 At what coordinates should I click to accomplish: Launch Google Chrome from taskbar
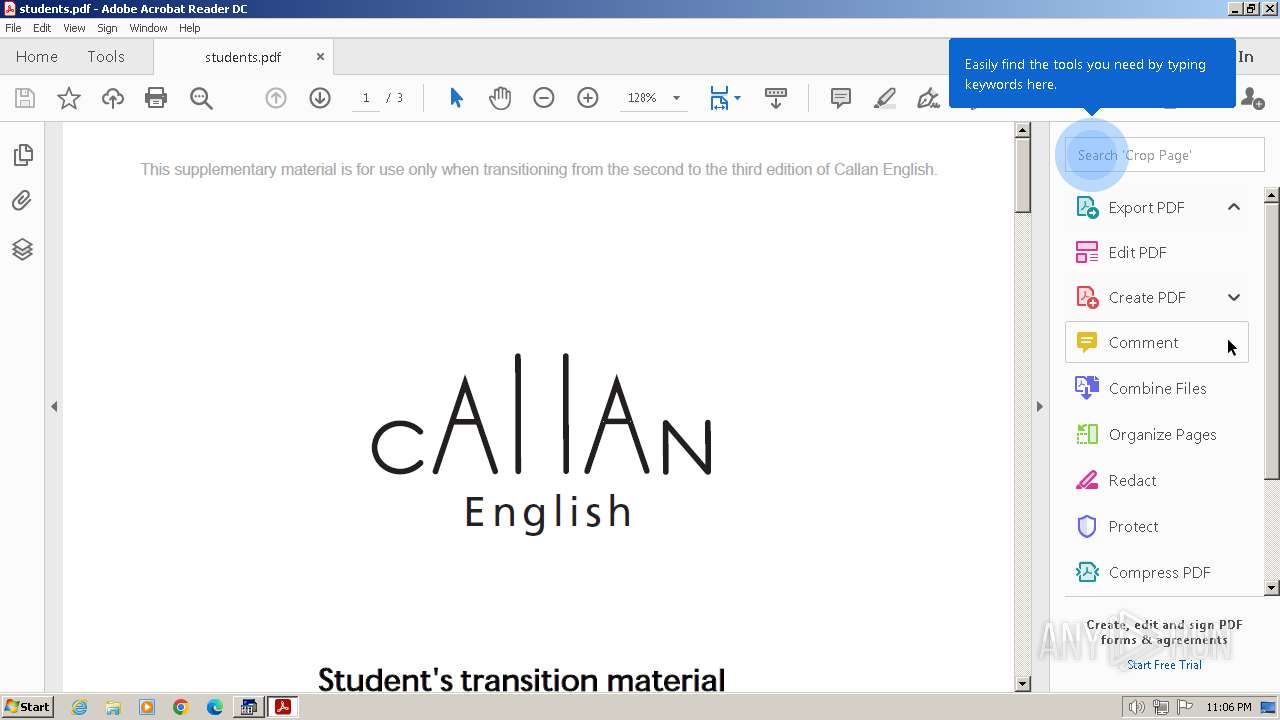181,707
